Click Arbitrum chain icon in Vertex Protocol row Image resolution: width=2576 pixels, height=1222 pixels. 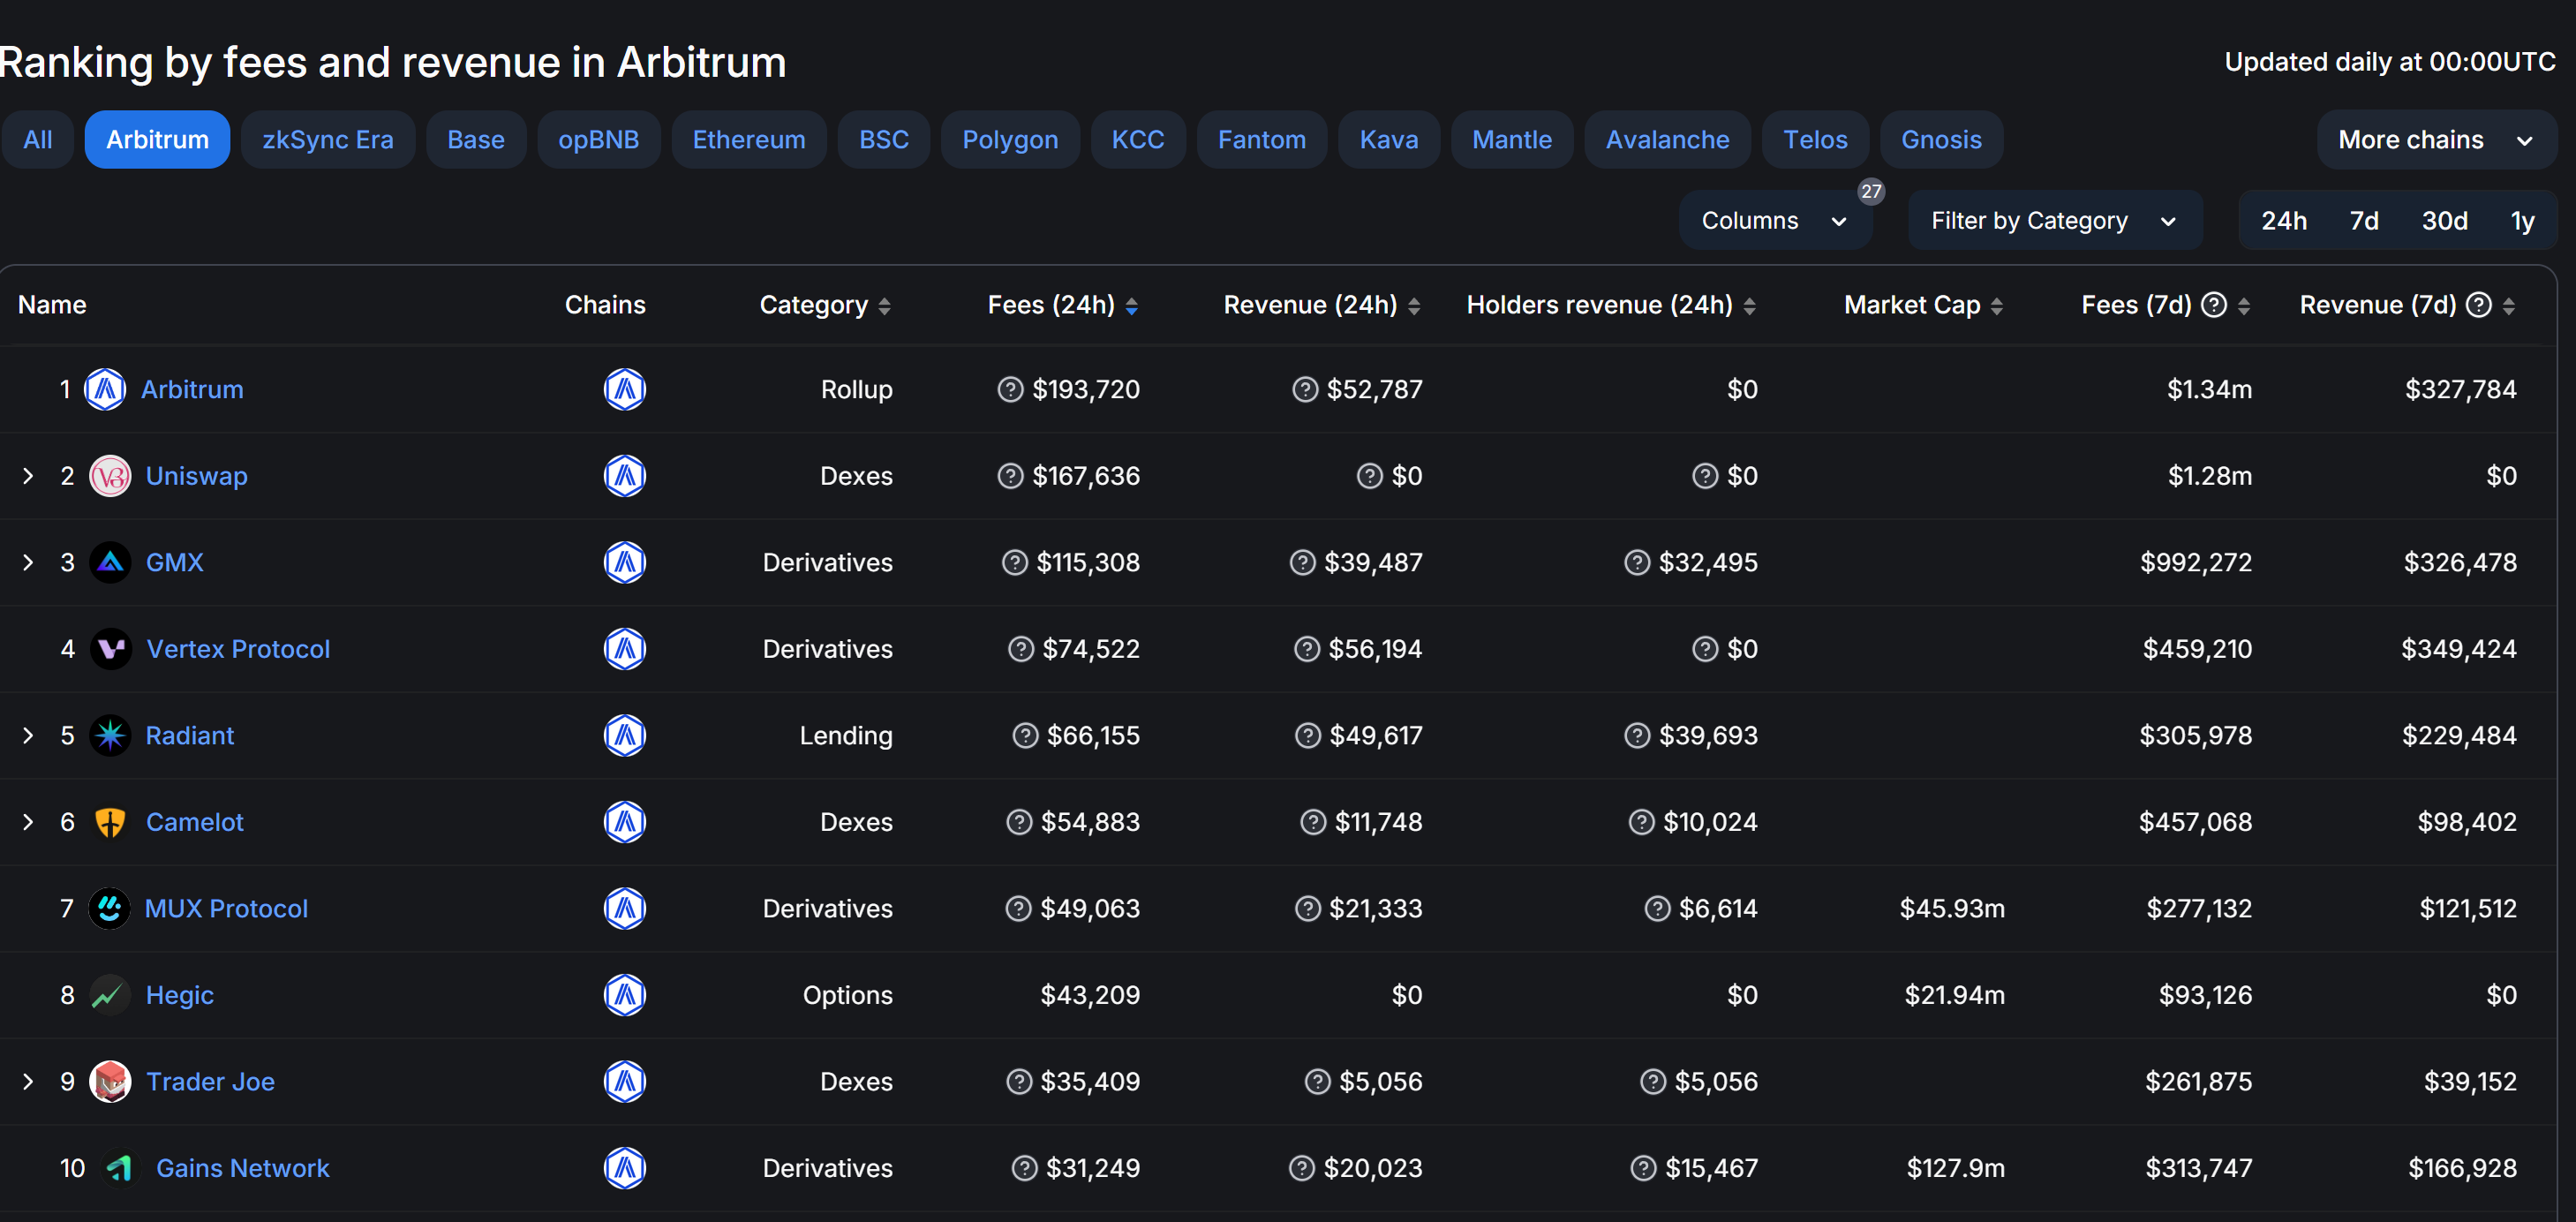tap(624, 649)
